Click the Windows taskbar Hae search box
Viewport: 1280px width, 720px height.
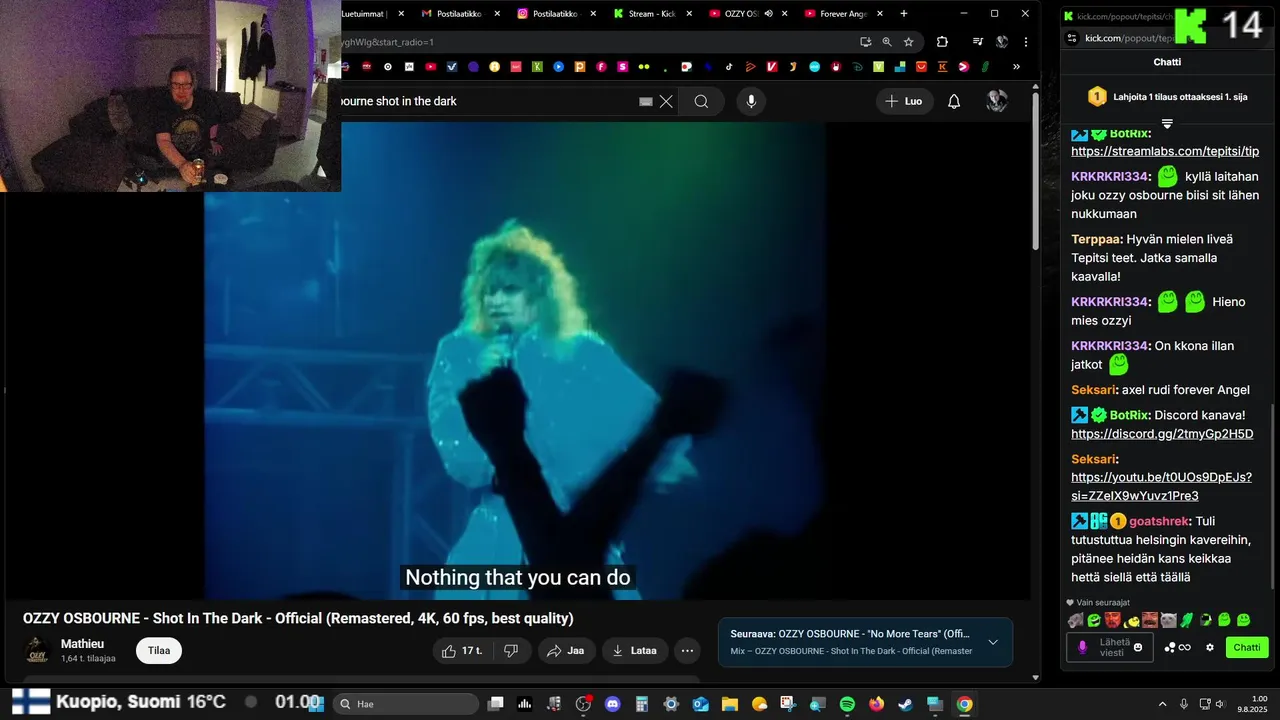pos(405,704)
